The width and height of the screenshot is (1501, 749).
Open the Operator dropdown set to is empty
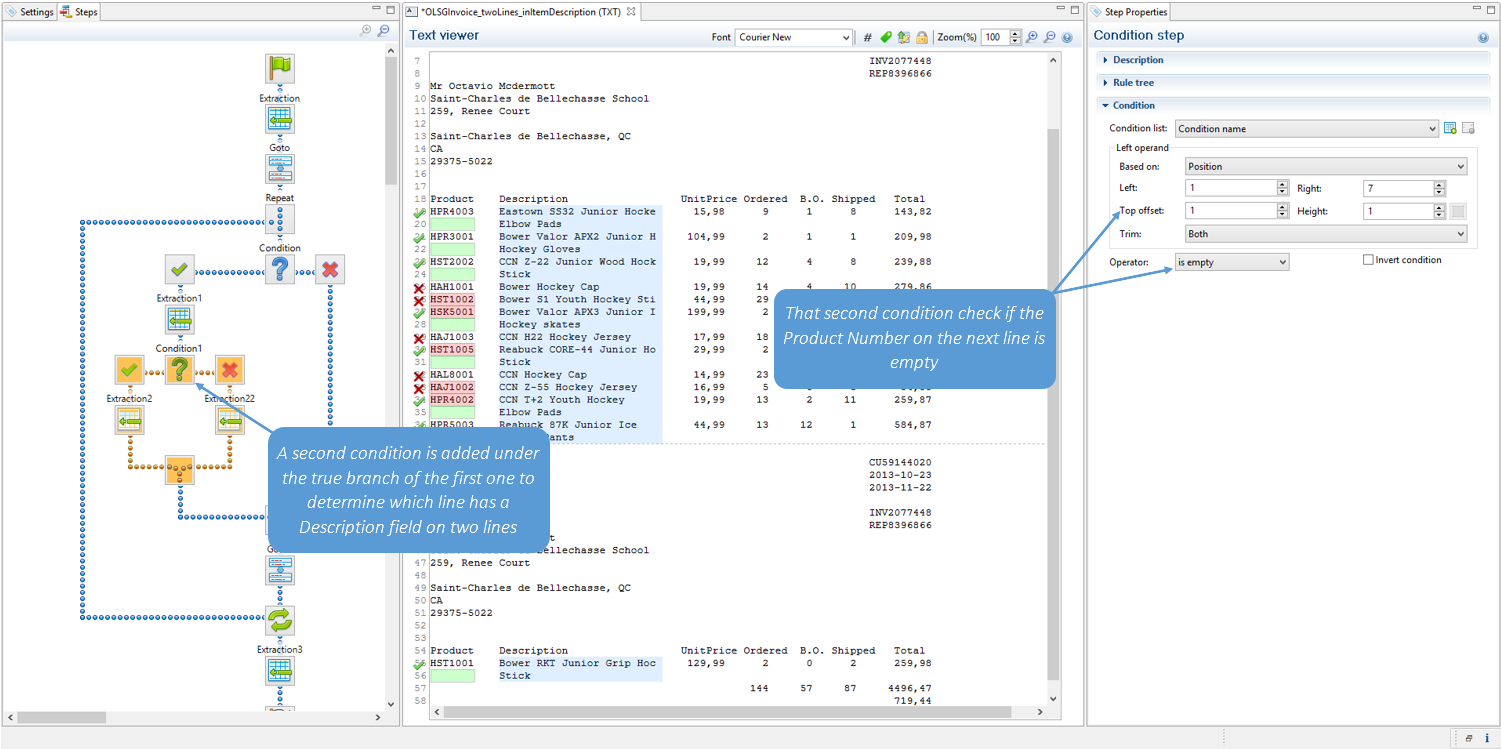point(1232,262)
